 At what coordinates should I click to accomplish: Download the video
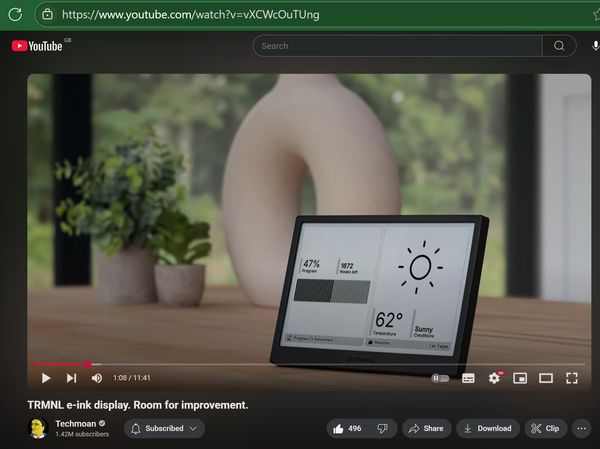click(x=488, y=428)
